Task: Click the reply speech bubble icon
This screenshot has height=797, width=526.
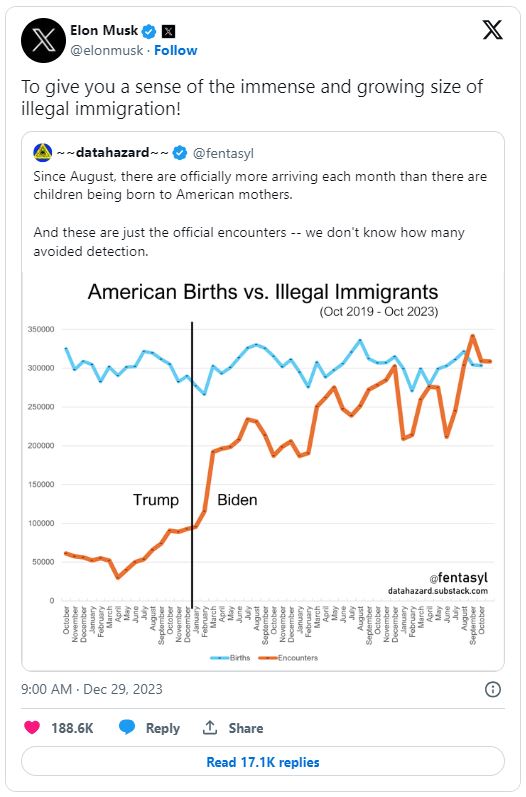Action: (127, 727)
